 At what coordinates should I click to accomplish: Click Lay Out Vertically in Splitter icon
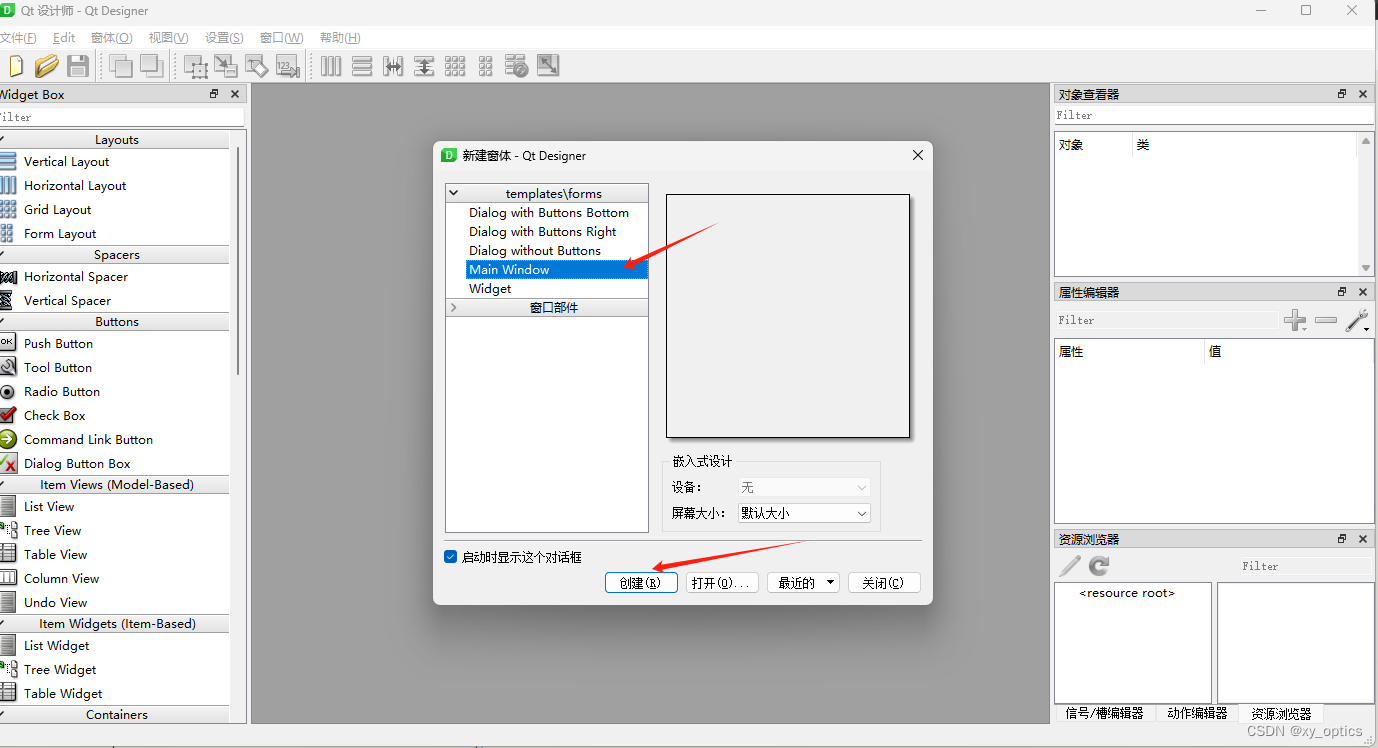tap(424, 66)
